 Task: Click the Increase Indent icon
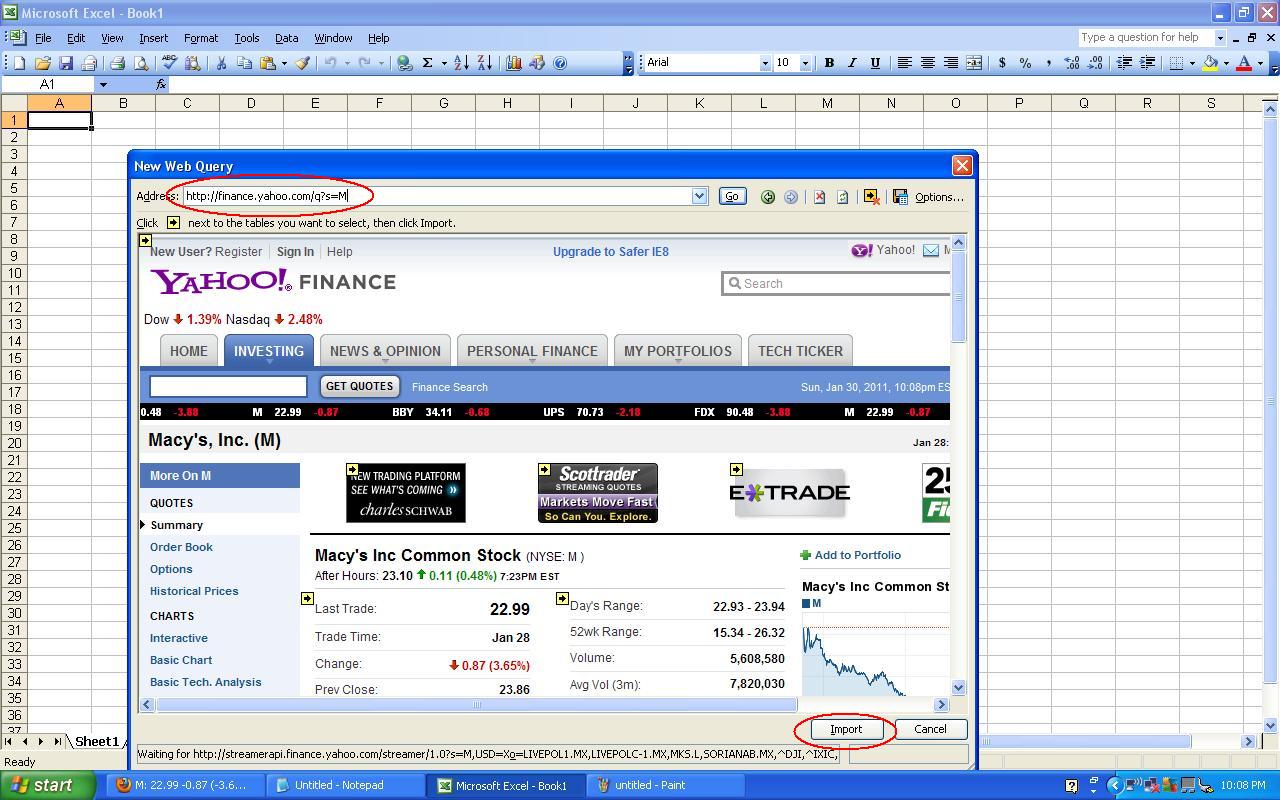1148,63
